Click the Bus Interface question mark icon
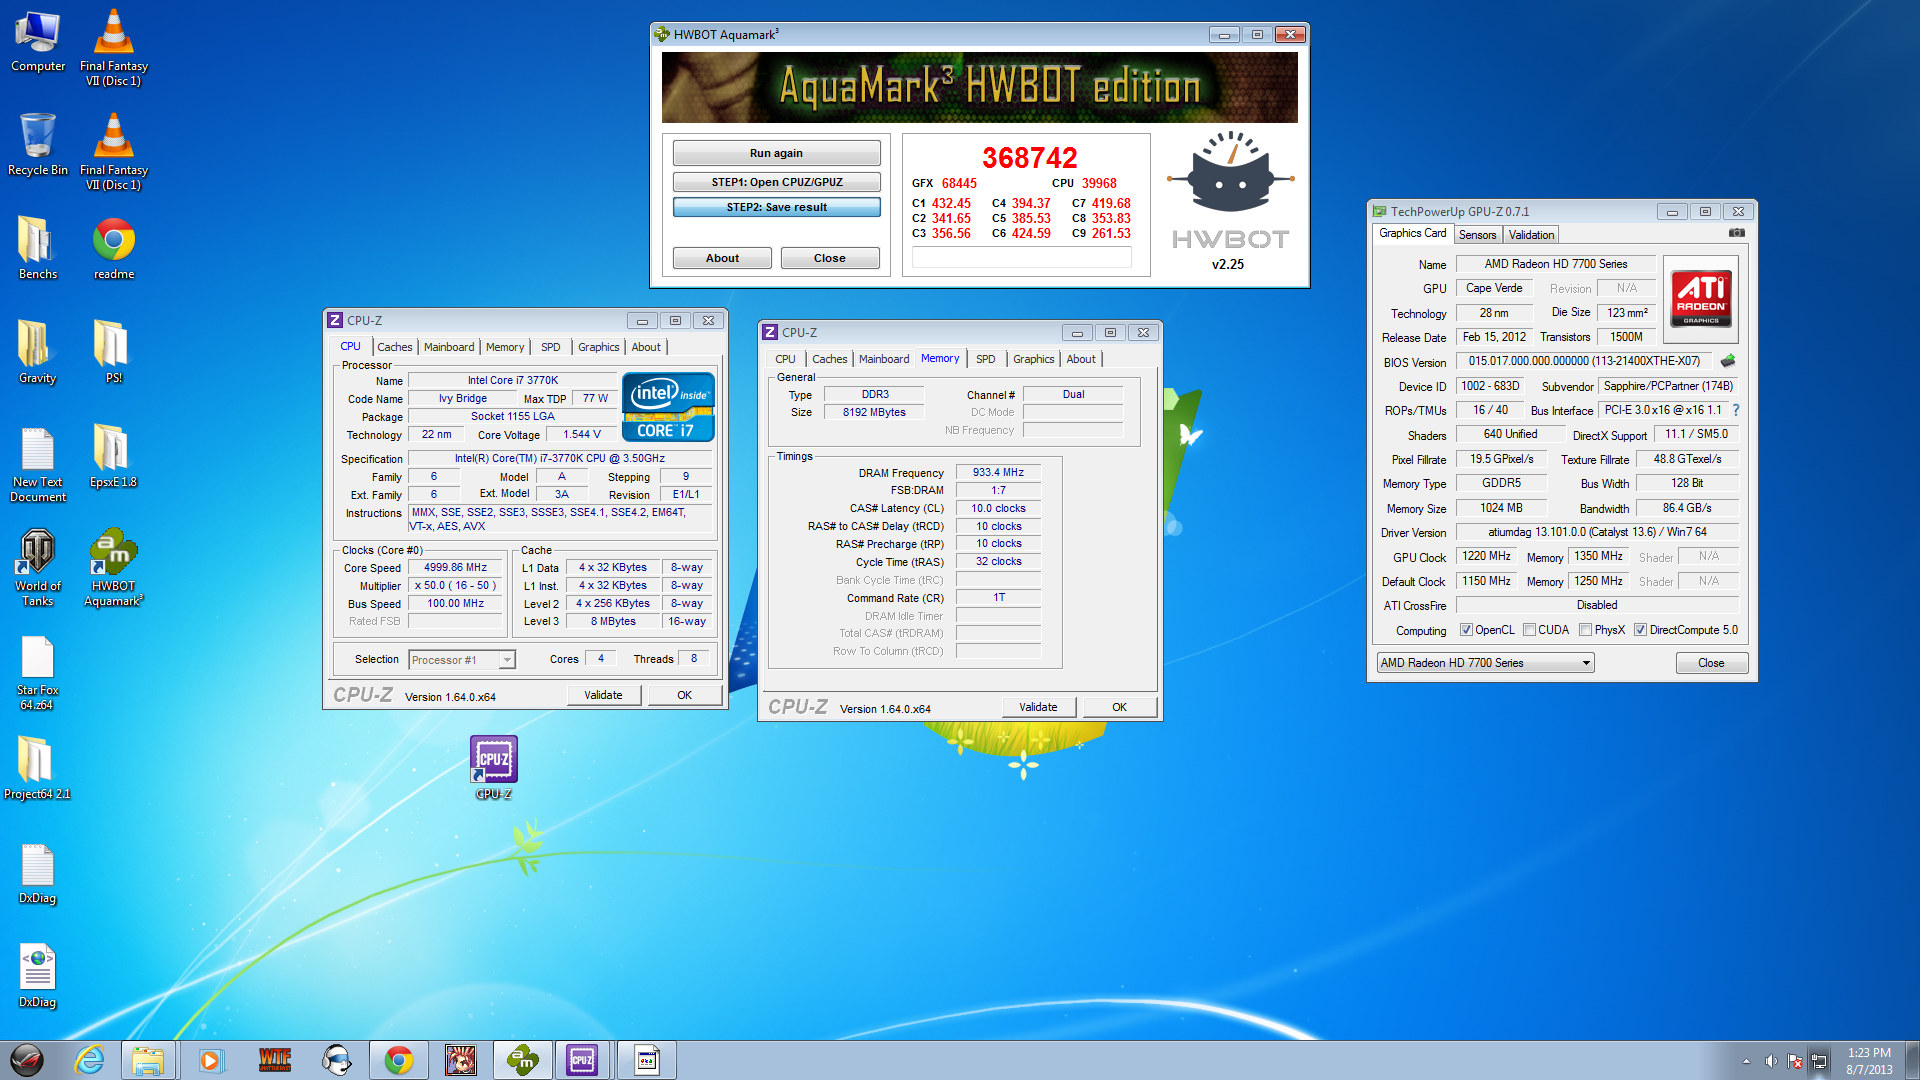 pyautogui.click(x=1736, y=410)
